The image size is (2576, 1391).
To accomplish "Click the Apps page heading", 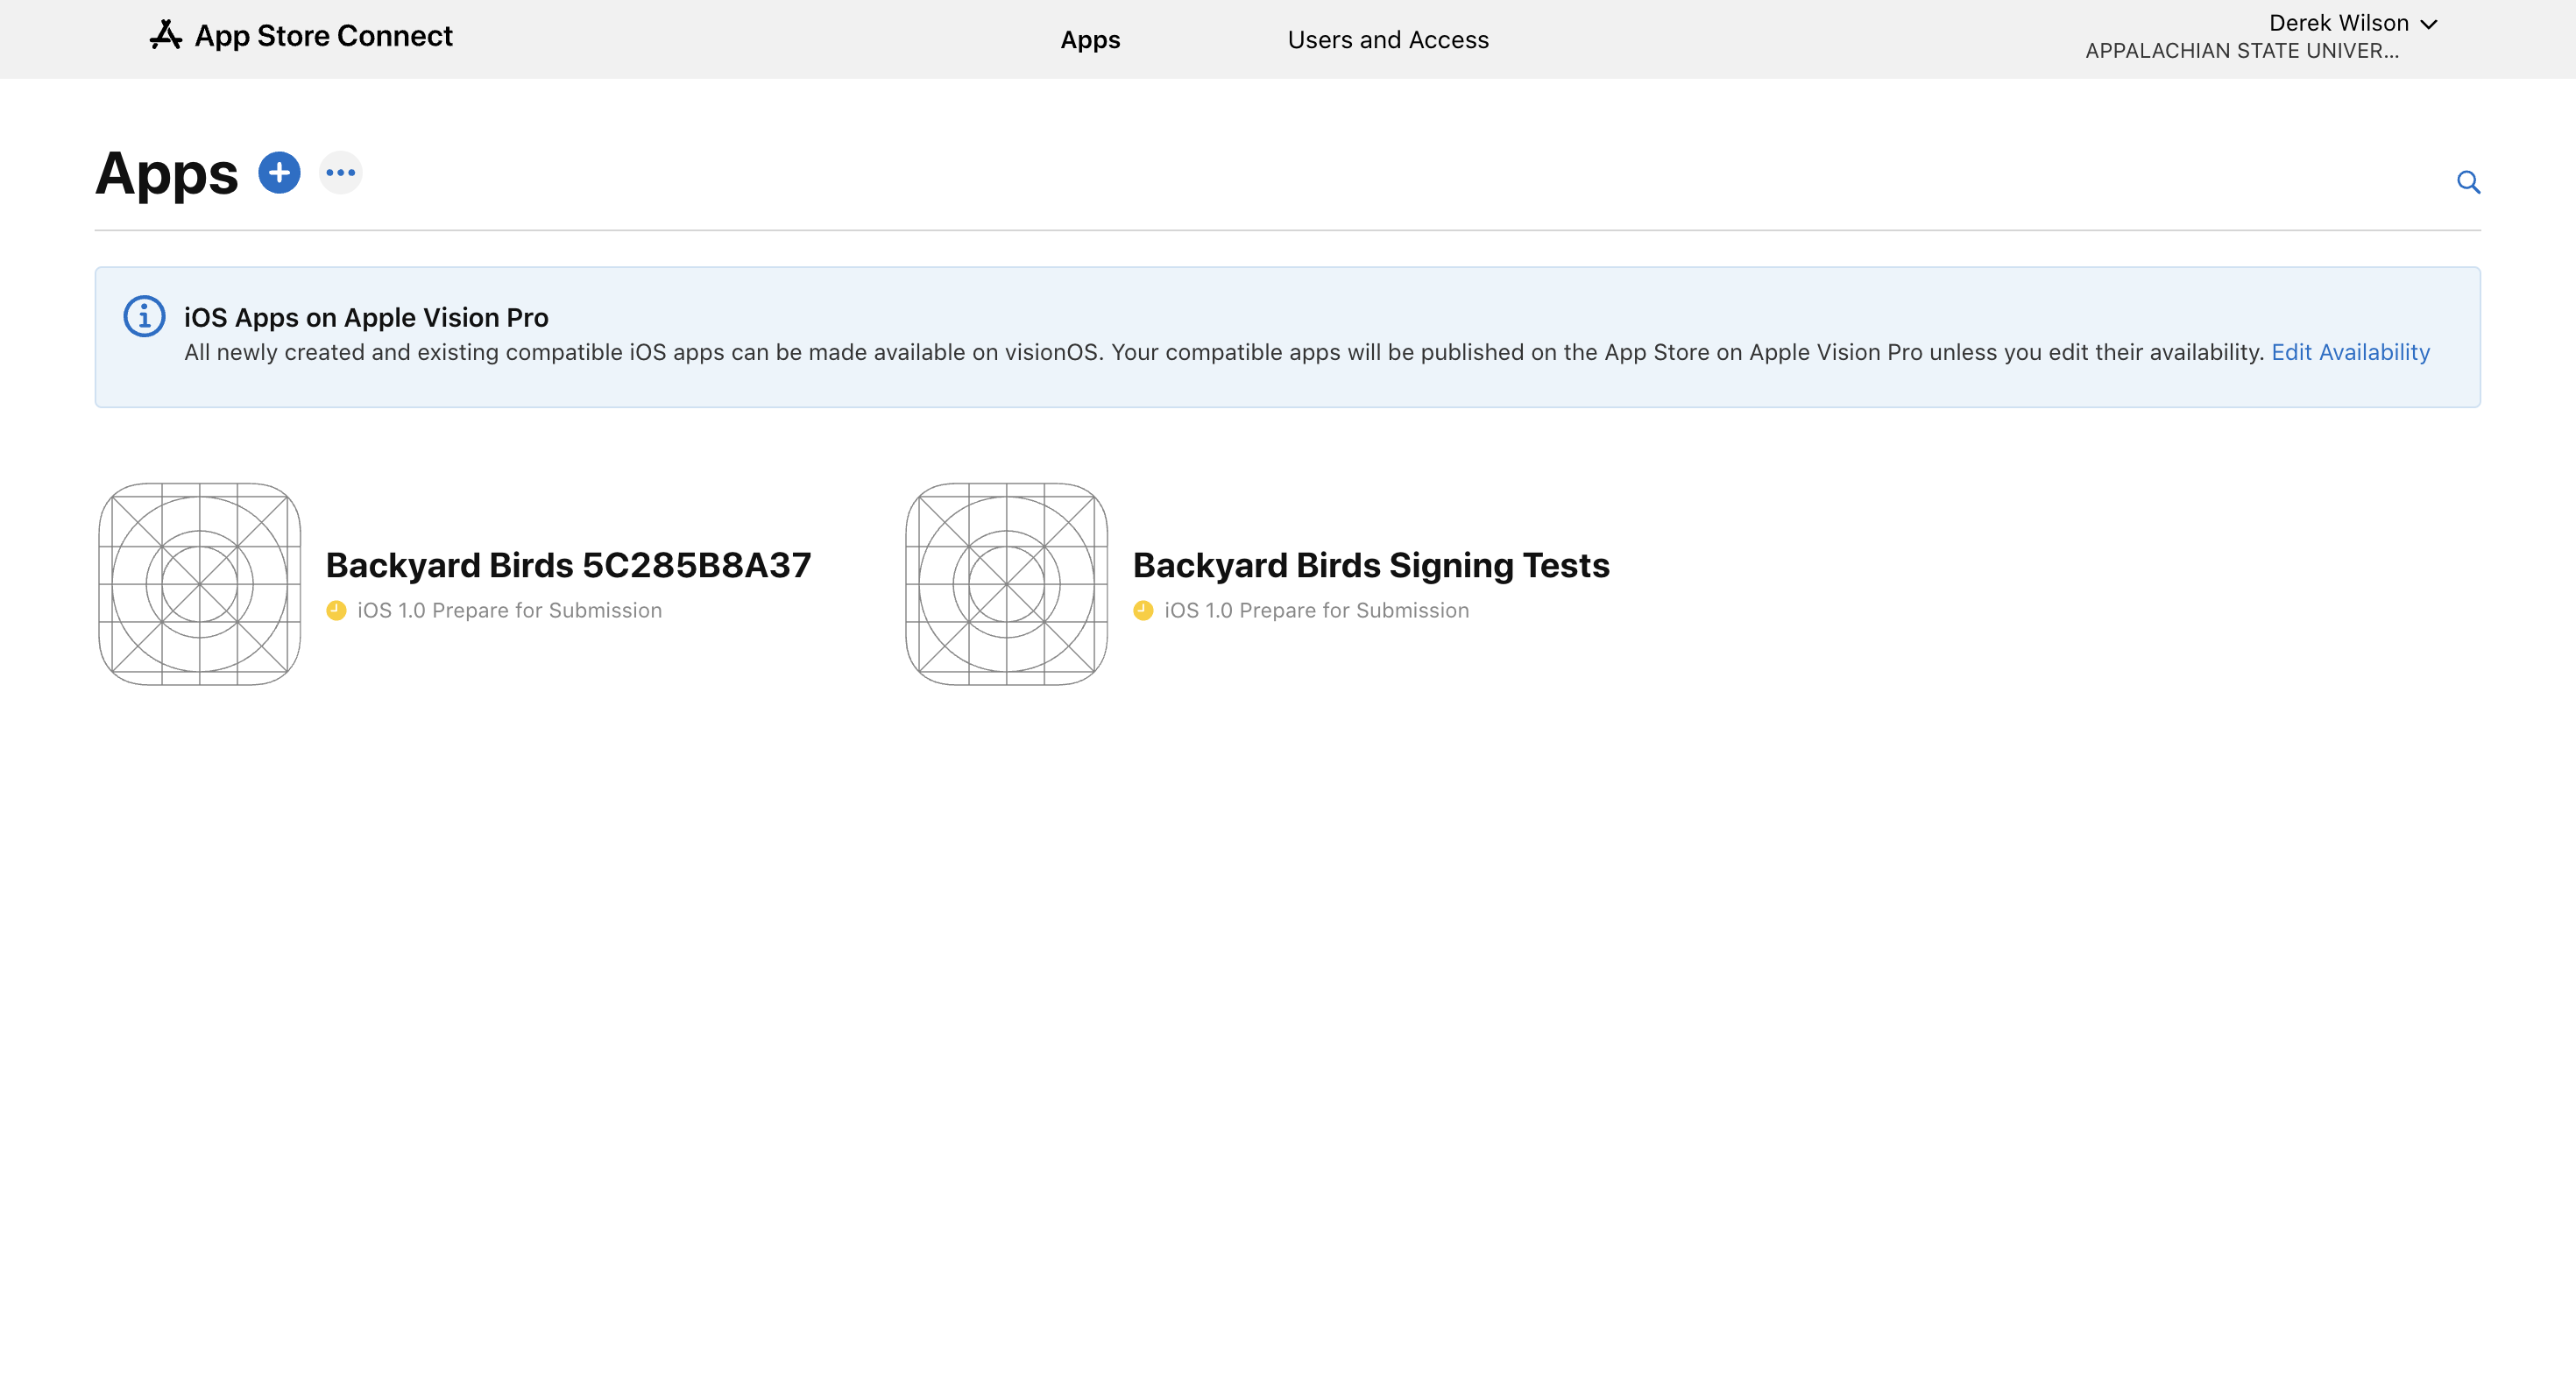I will coord(167,174).
